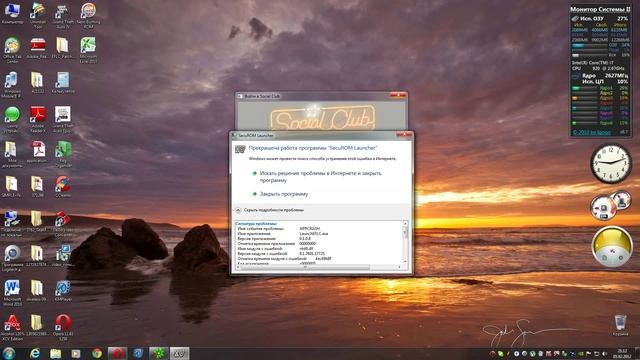Launch Google Chrome from the taskbar
The image size is (640, 360).
pyautogui.click(x=97, y=353)
